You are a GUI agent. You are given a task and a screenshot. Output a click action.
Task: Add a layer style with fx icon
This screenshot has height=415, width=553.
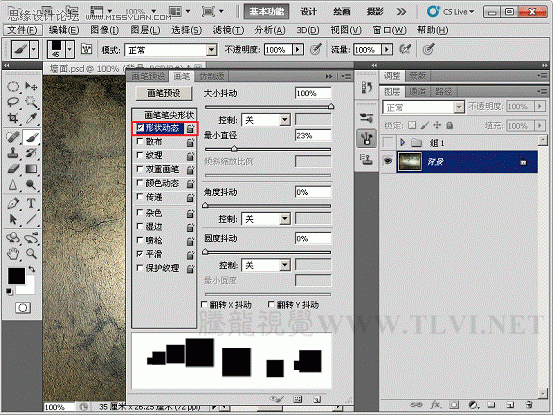pos(435,405)
